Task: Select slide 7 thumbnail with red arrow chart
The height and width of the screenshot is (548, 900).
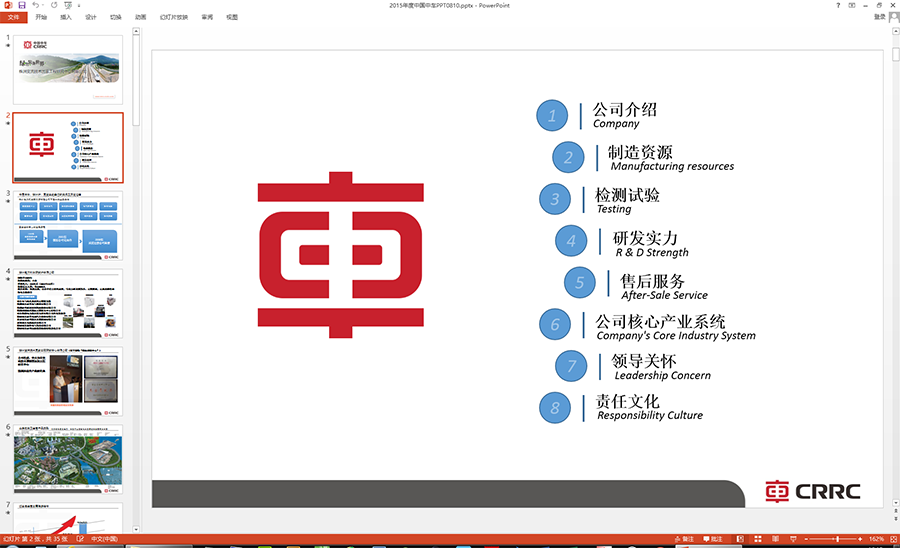Action: tap(68, 518)
